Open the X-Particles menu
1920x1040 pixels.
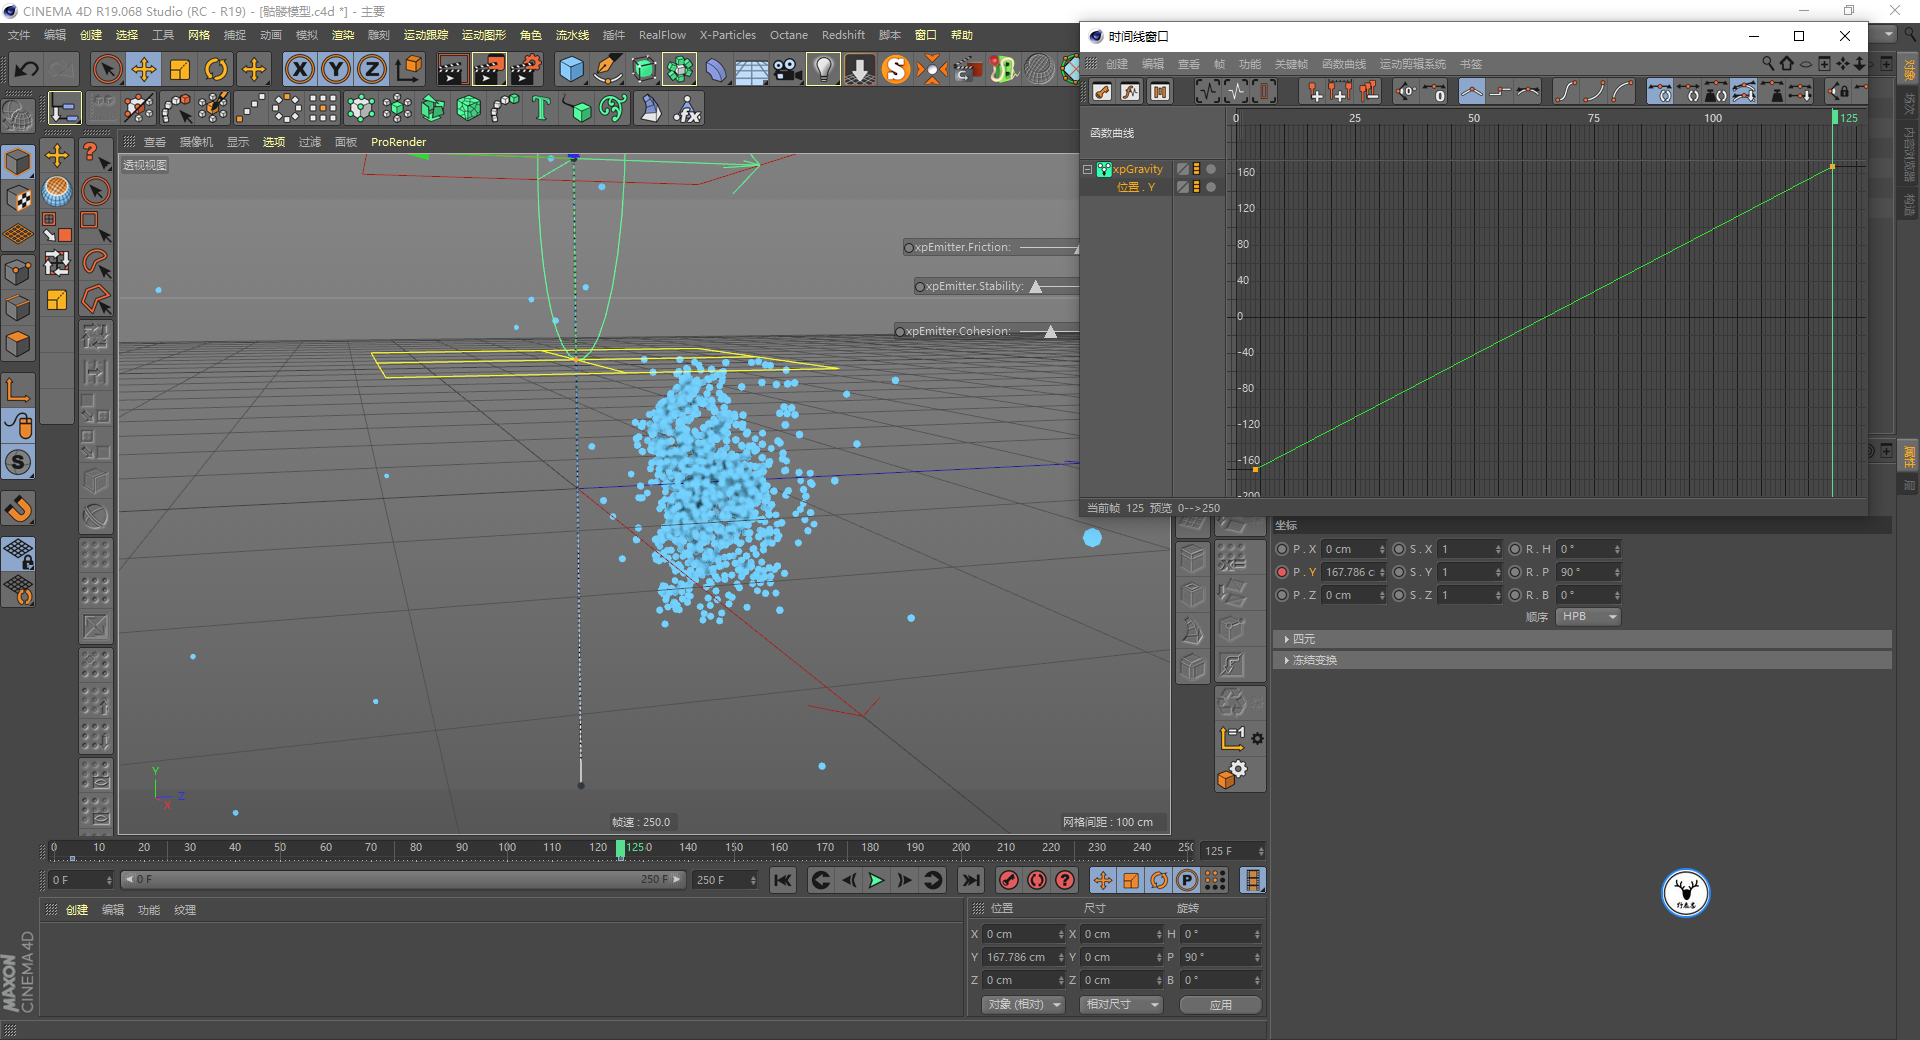(x=728, y=35)
